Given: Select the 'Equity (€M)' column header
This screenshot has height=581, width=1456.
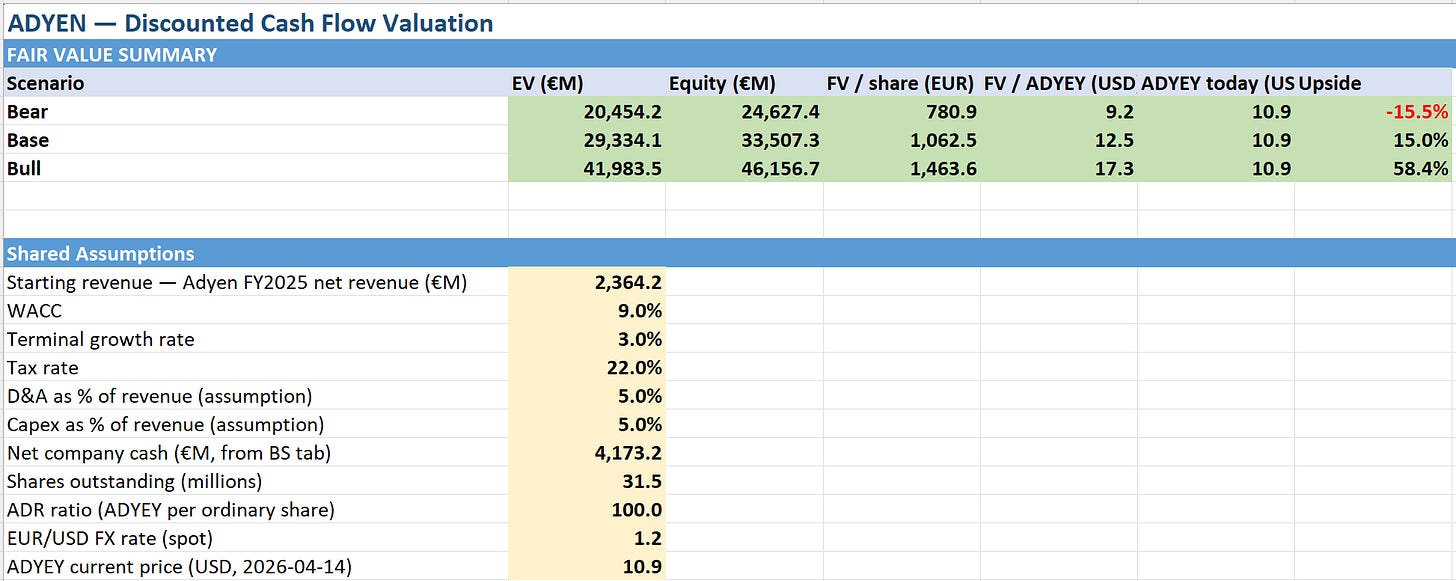Looking at the screenshot, I should tap(744, 83).
